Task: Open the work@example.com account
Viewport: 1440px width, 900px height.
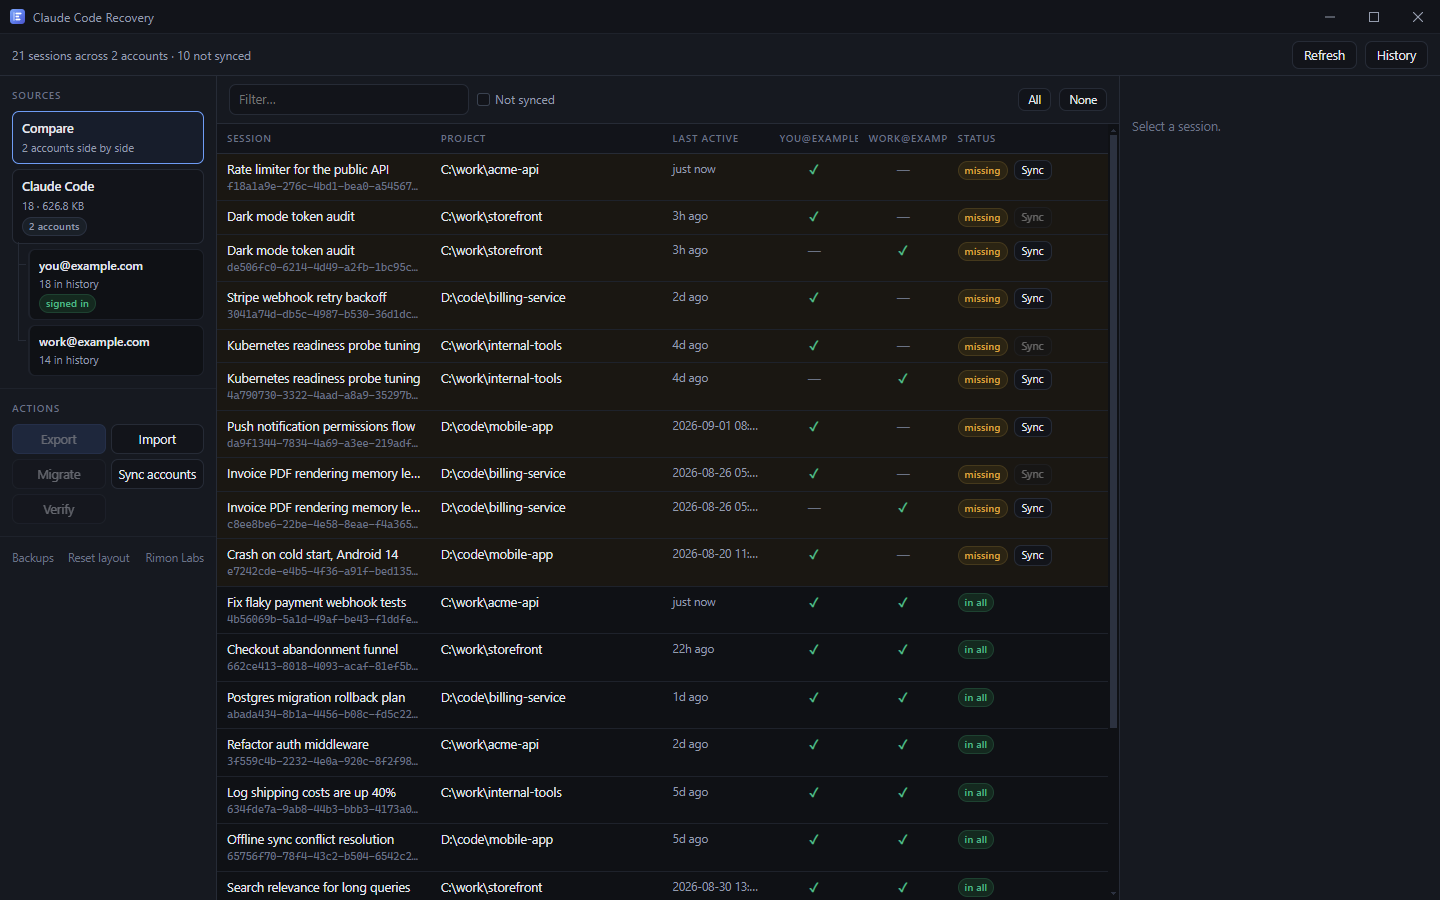Action: click(x=116, y=351)
